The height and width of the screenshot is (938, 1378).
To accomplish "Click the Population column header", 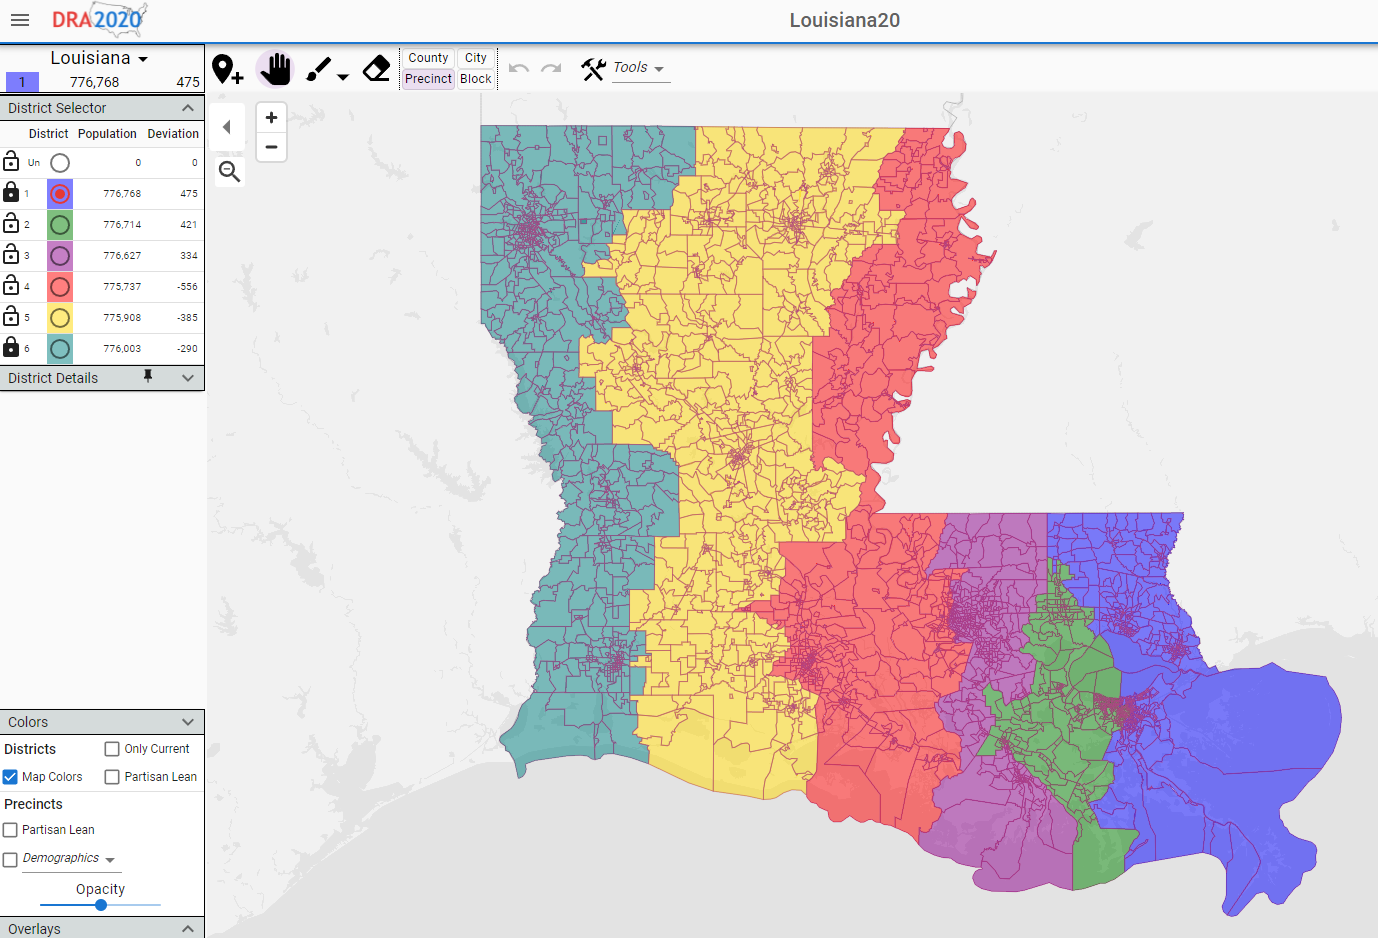I will click(107, 134).
